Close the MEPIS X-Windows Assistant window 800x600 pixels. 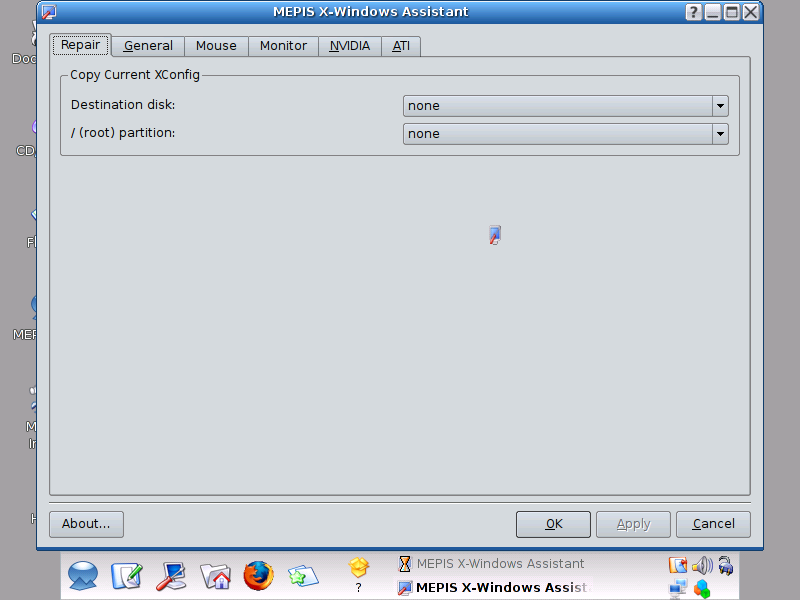tap(751, 12)
